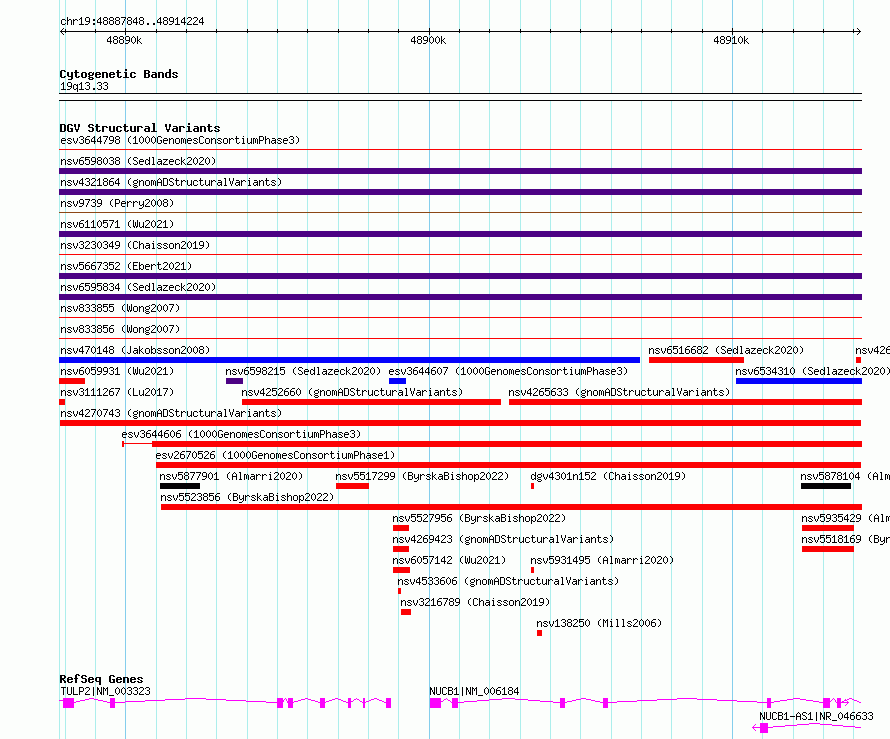This screenshot has height=739, width=890.
Task: Open the nsv4533606 gnomADStructuralVariants label
Action: 508,581
